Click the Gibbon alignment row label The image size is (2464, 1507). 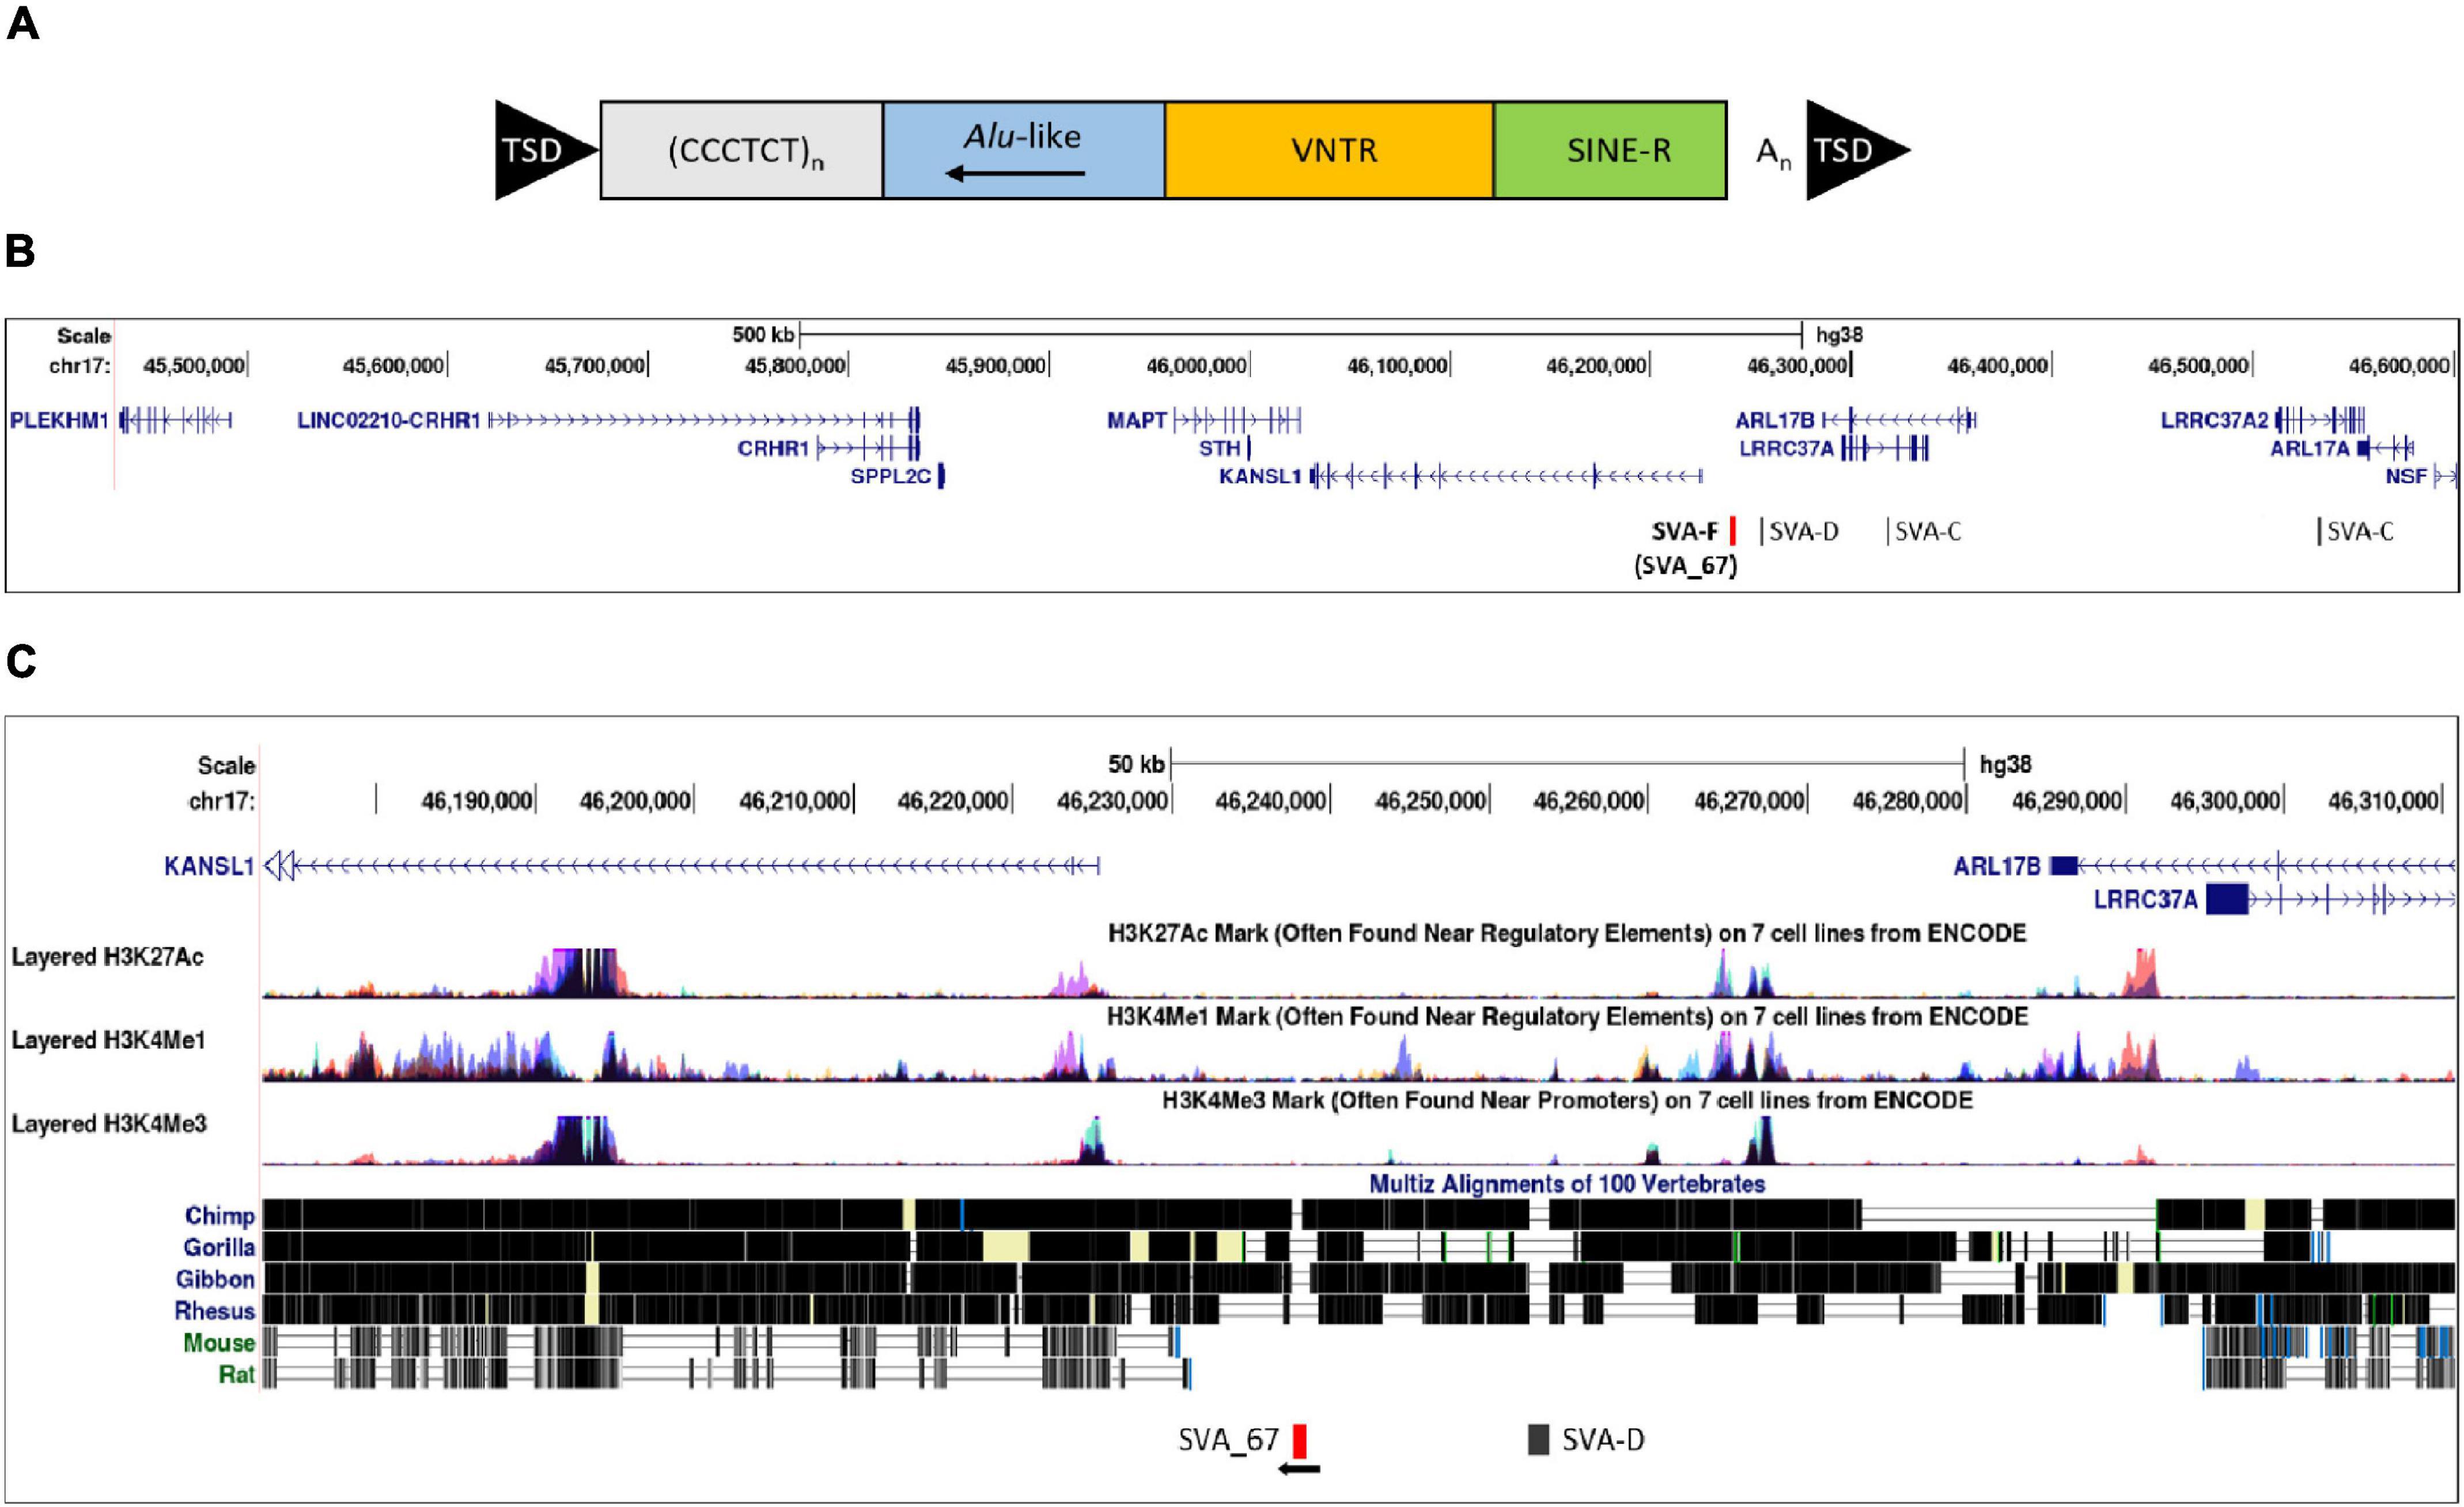[215, 1279]
